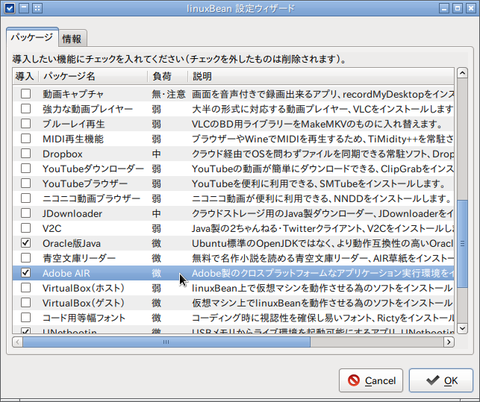The width and height of the screenshot is (480, 402).
Task: Click the Cancel button
Action: [x=371, y=380]
